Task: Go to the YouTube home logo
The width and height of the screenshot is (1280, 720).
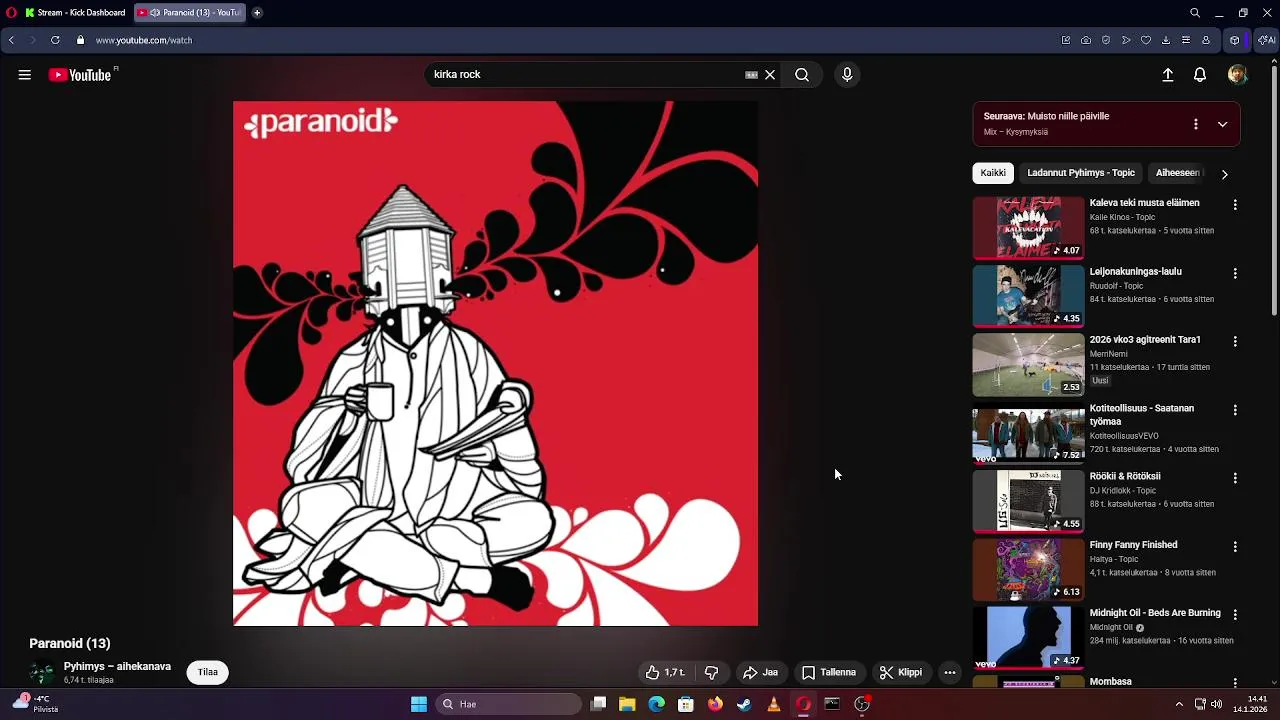Action: (x=80, y=75)
